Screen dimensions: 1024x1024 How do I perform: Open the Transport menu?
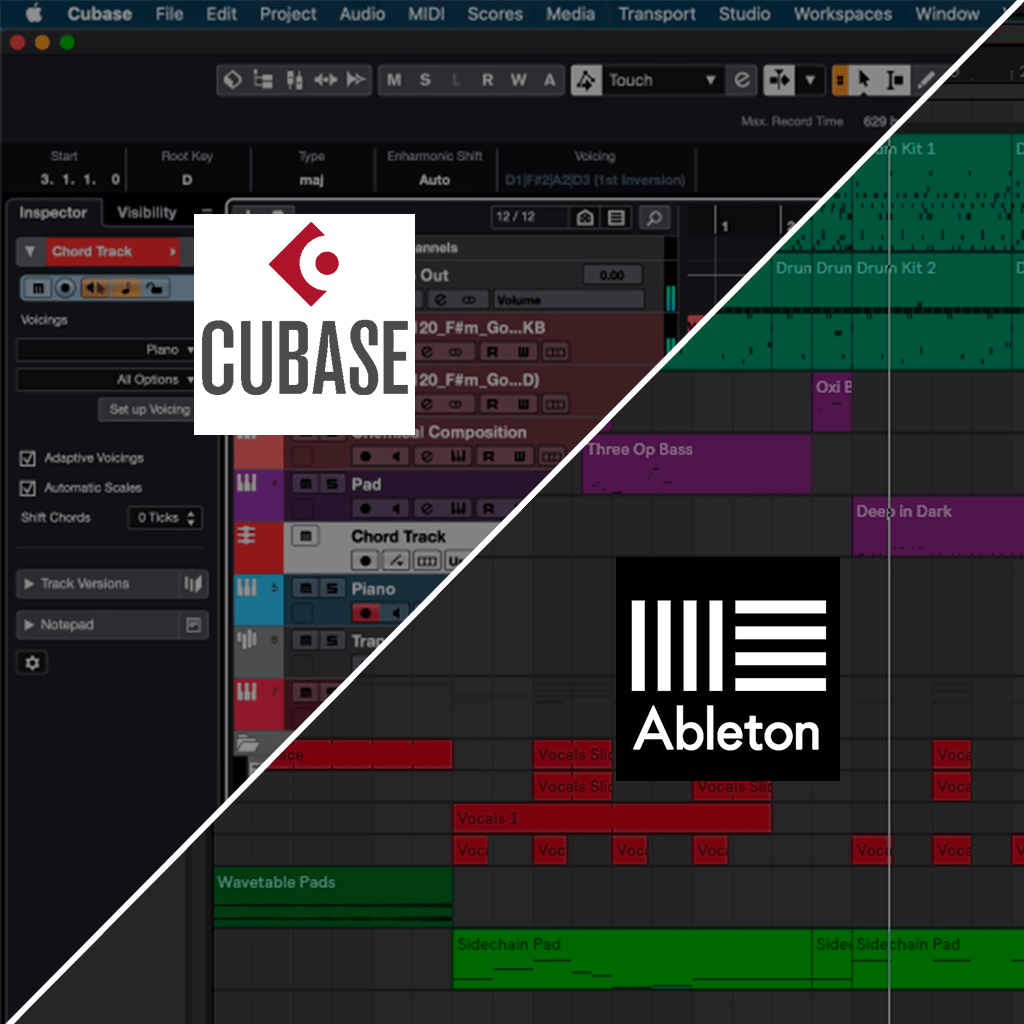coord(657,14)
